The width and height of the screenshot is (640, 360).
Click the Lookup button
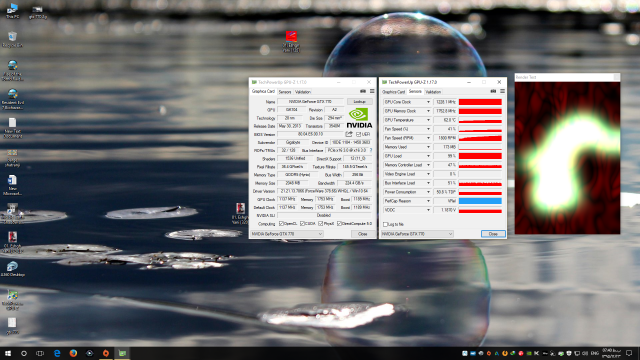point(360,102)
